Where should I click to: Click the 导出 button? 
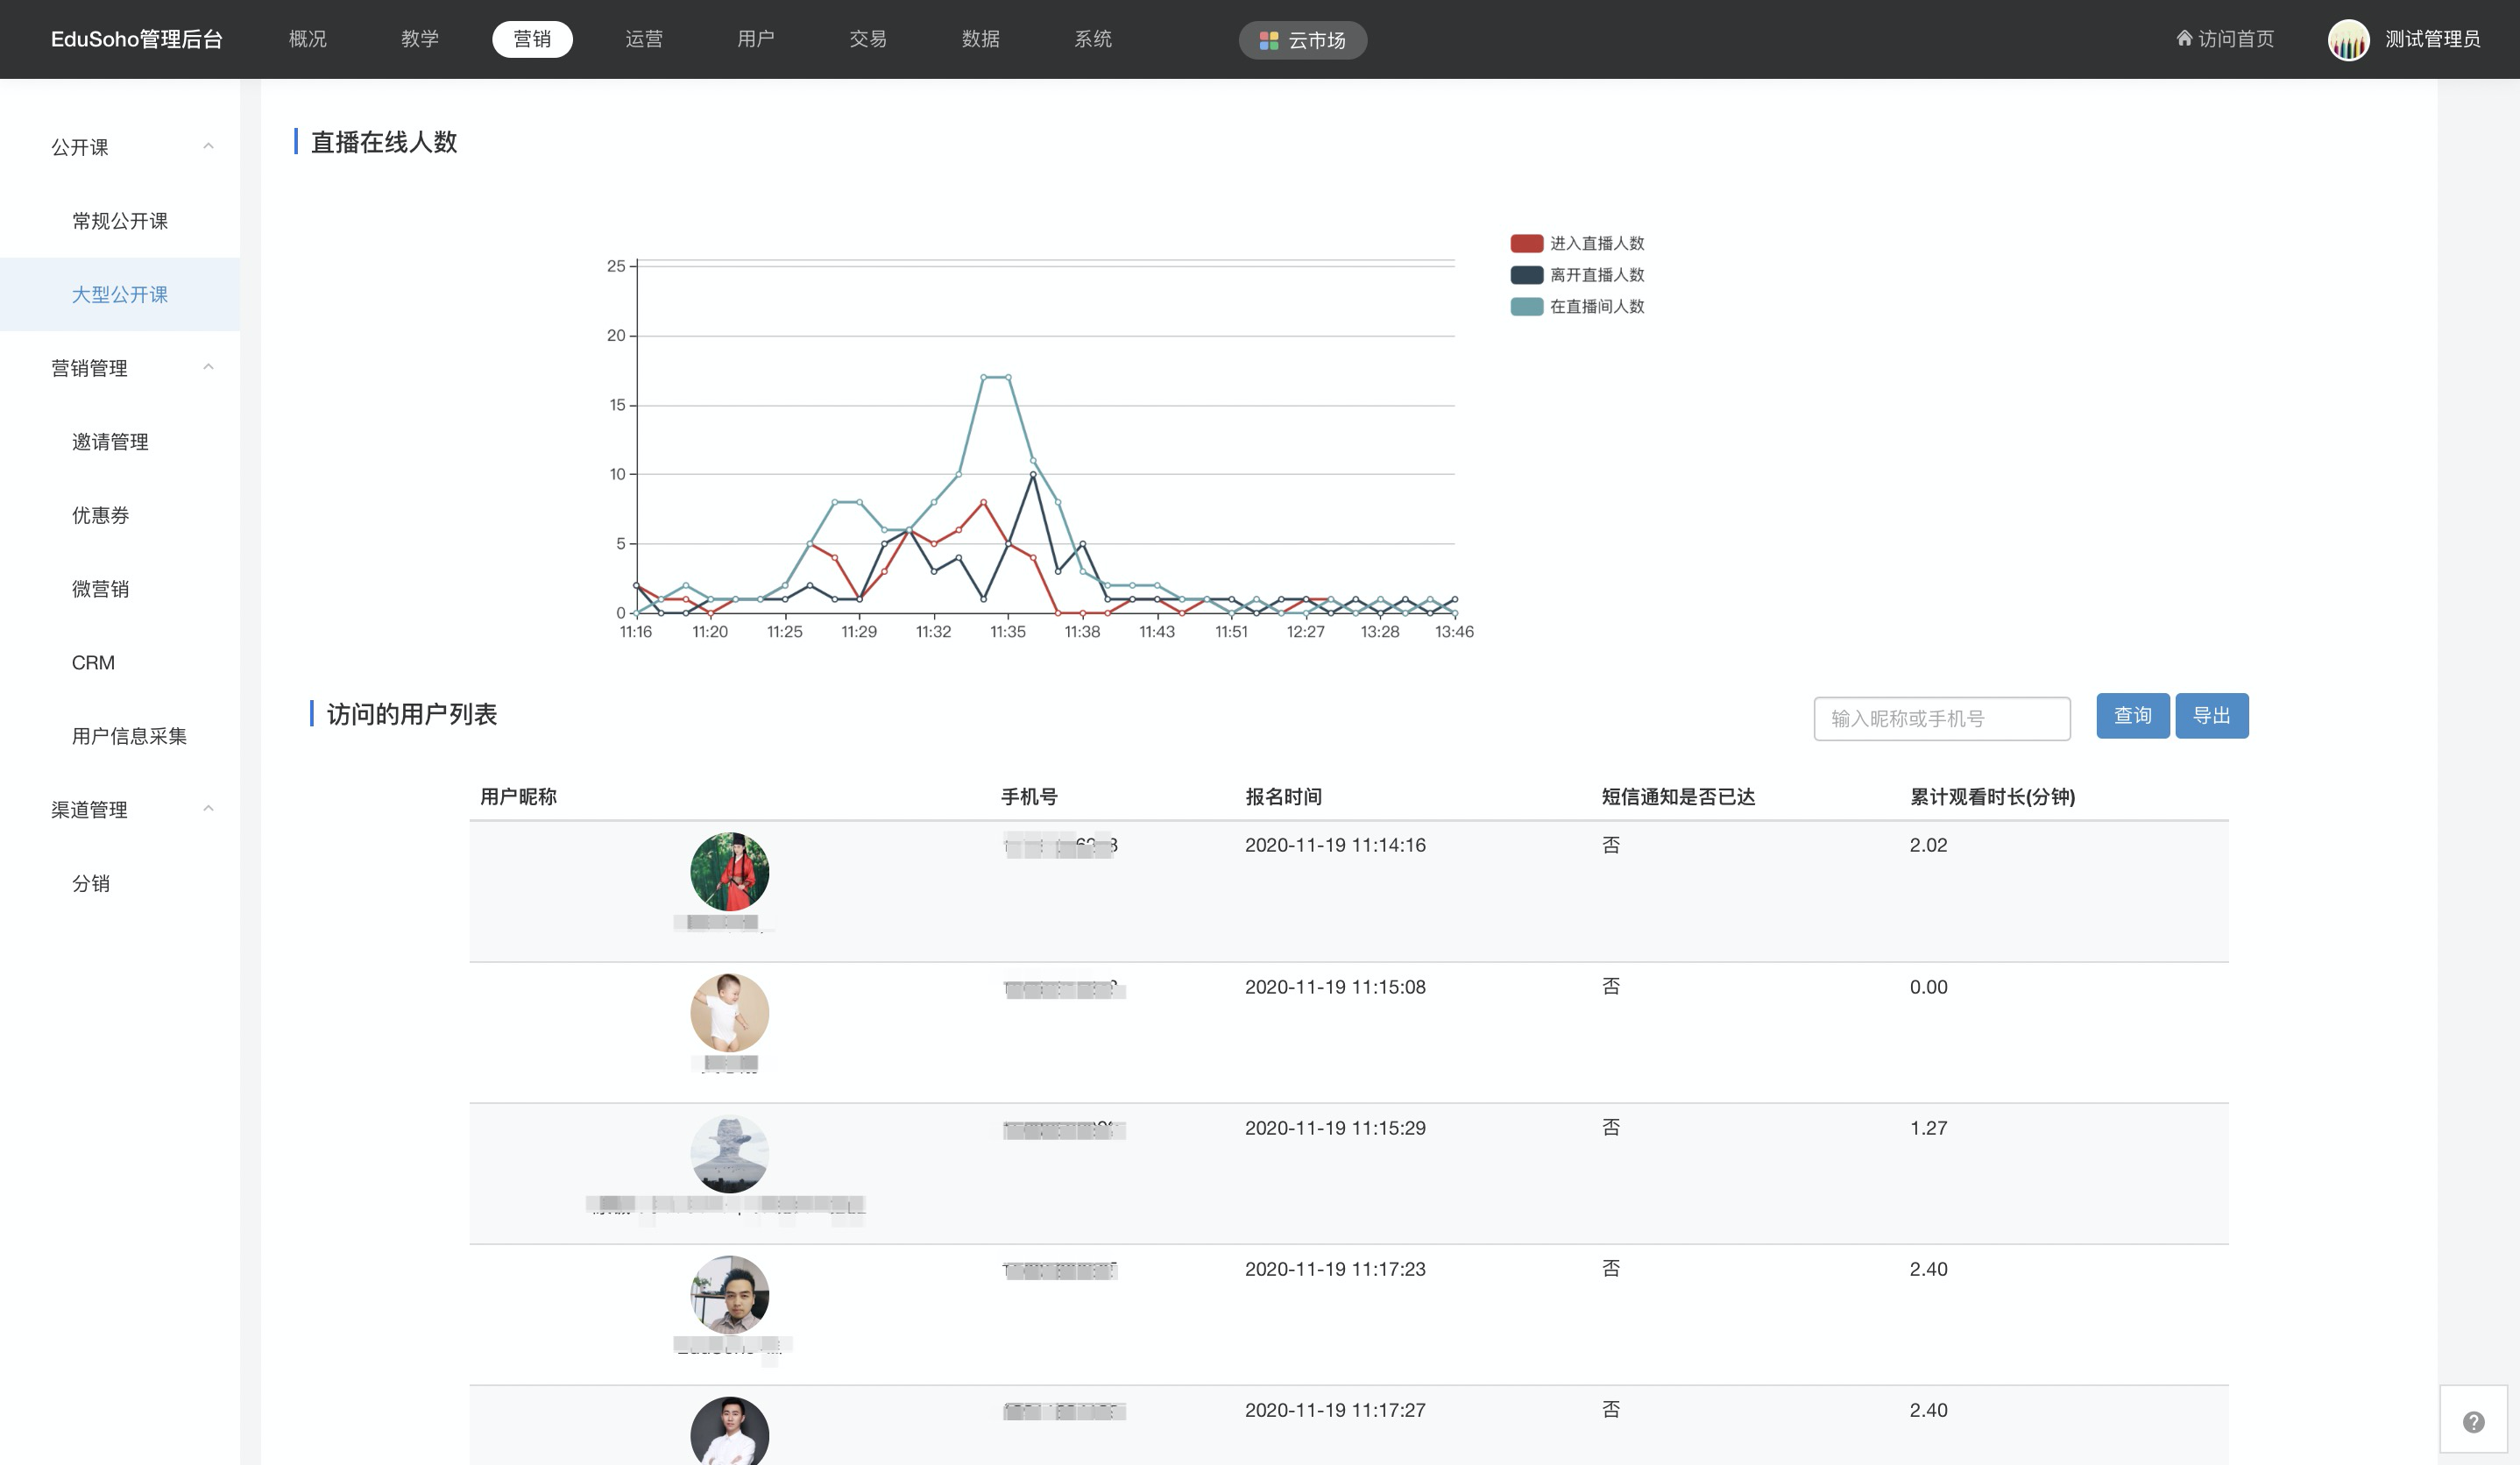(2211, 715)
